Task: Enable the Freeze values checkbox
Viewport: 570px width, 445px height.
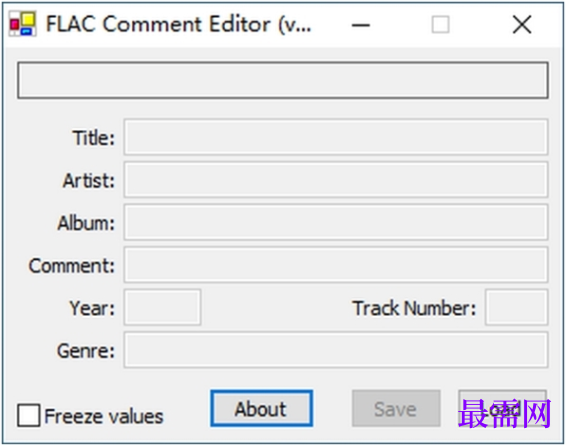Action: (29, 415)
